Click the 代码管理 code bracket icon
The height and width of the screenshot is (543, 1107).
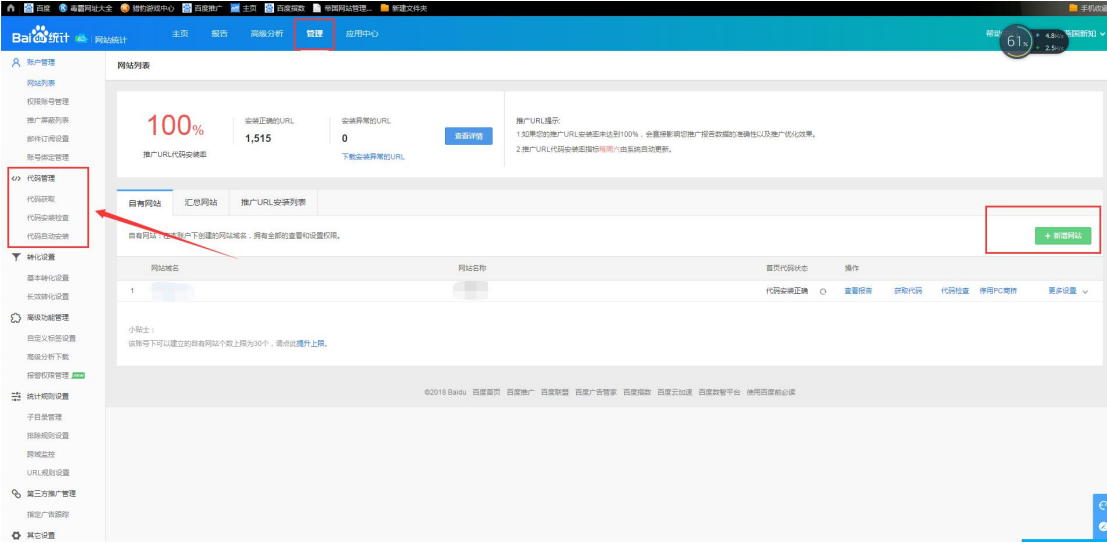[x=16, y=179]
